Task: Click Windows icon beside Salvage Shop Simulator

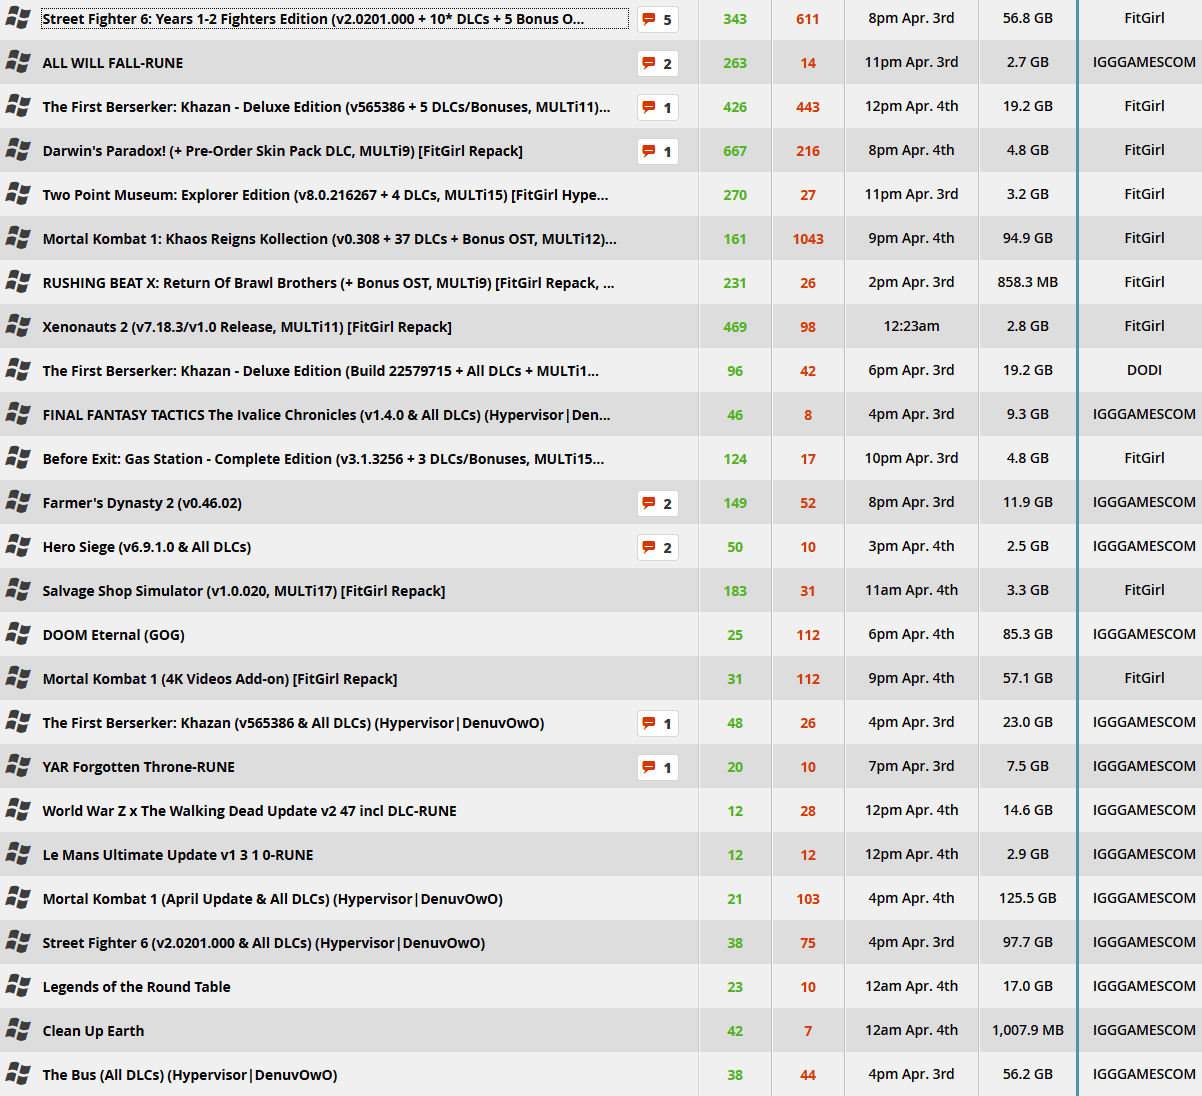Action: pyautogui.click(x=18, y=590)
